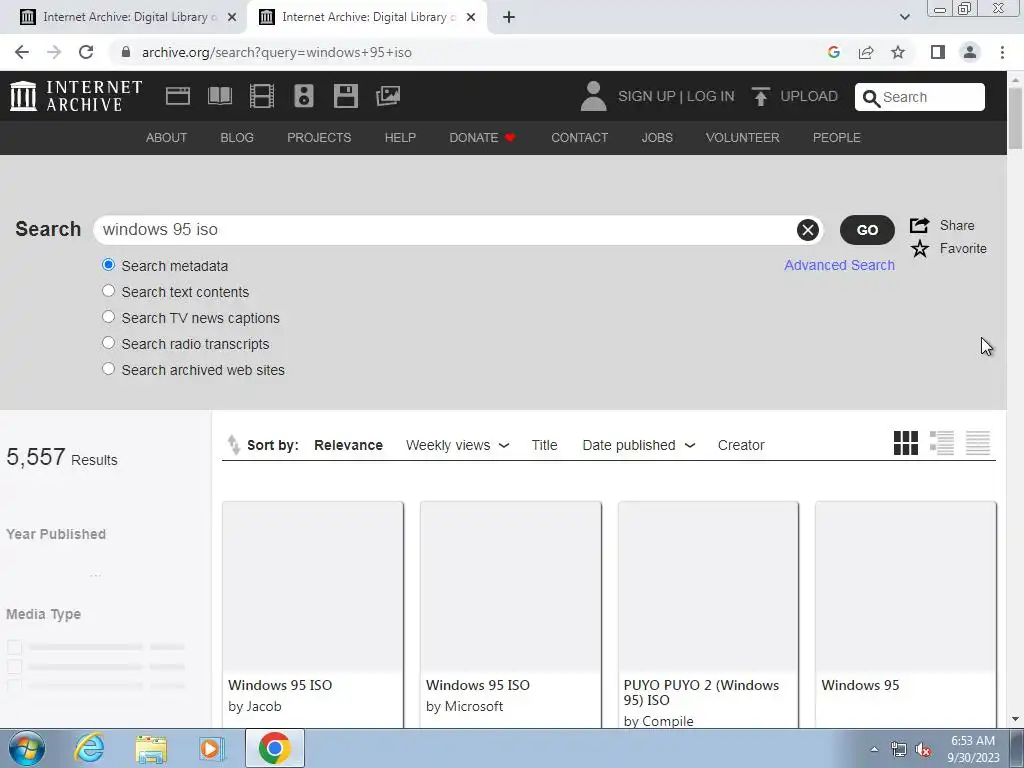The image size is (1024, 768).
Task: Open the Internet Archive home logo
Action: tap(76, 96)
